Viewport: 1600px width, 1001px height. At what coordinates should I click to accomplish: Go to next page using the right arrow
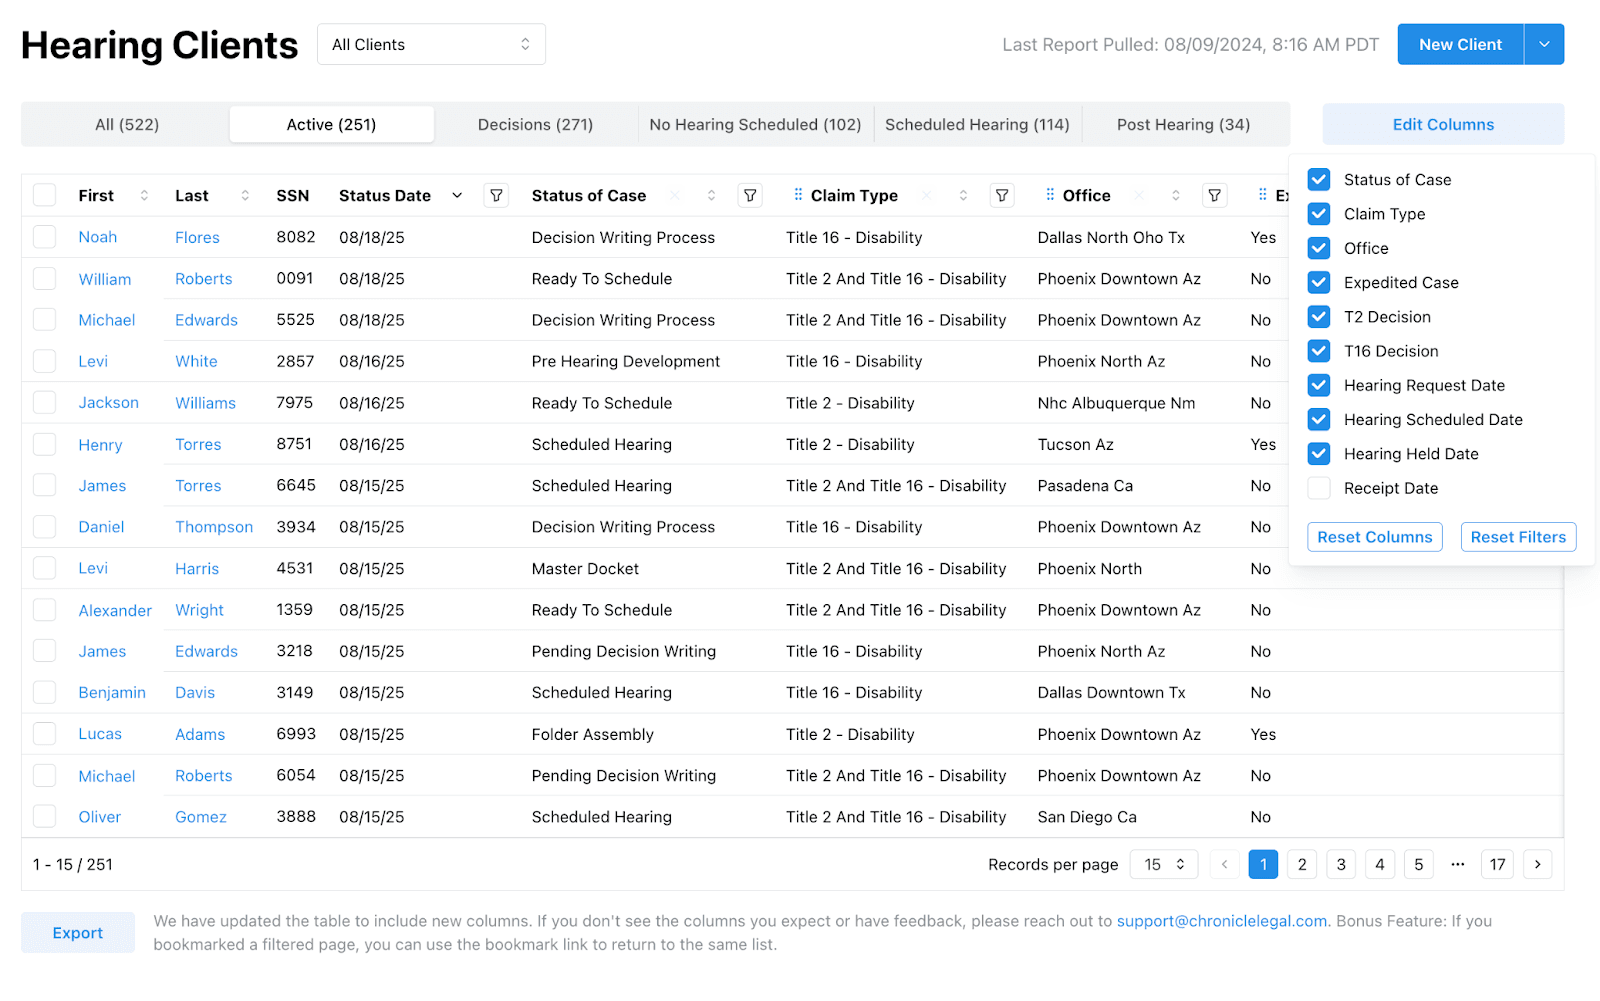point(1537,864)
